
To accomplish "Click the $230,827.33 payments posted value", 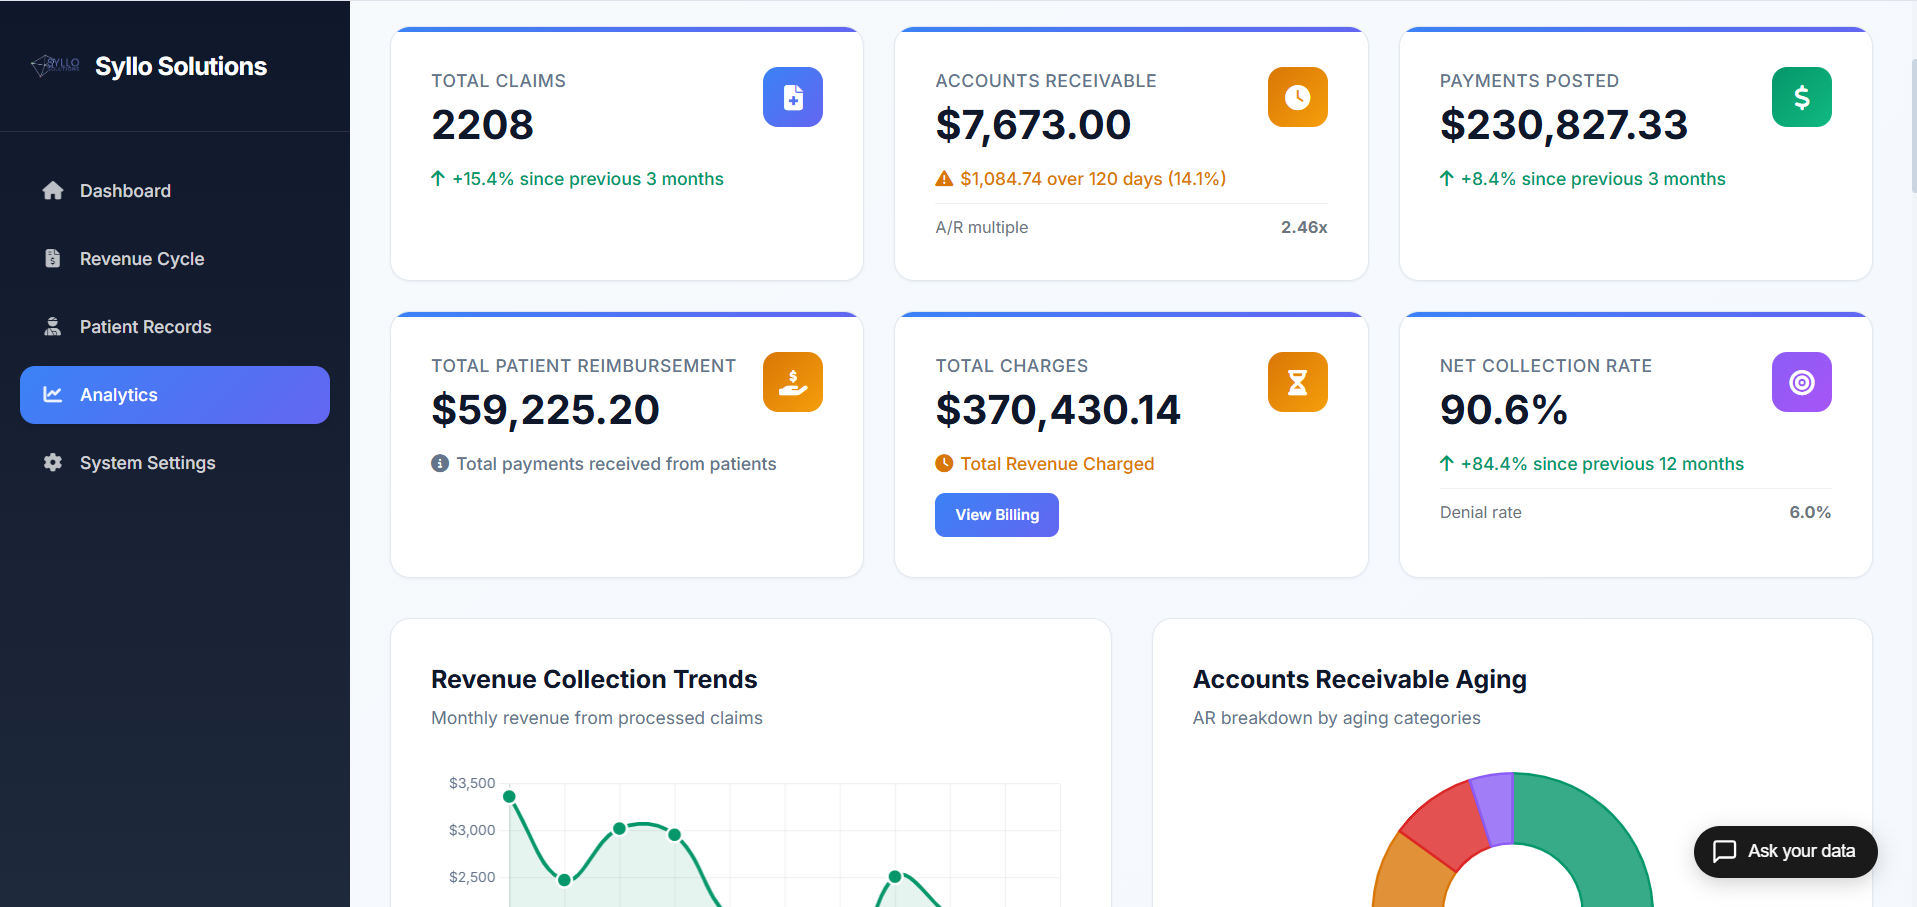I will point(1564,125).
